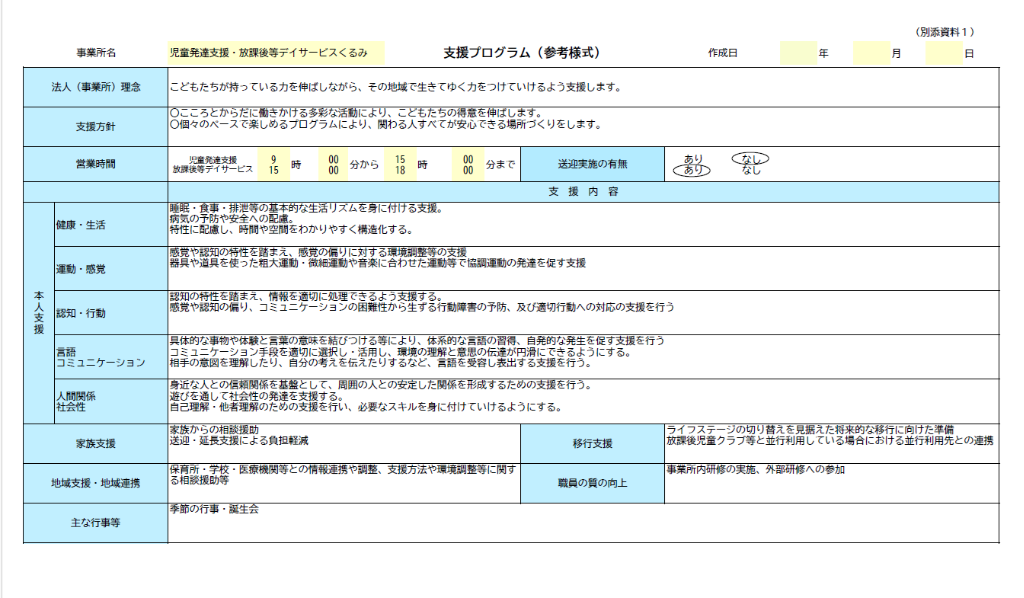Click the 法人(事業所)理念 header cell

coord(96,87)
